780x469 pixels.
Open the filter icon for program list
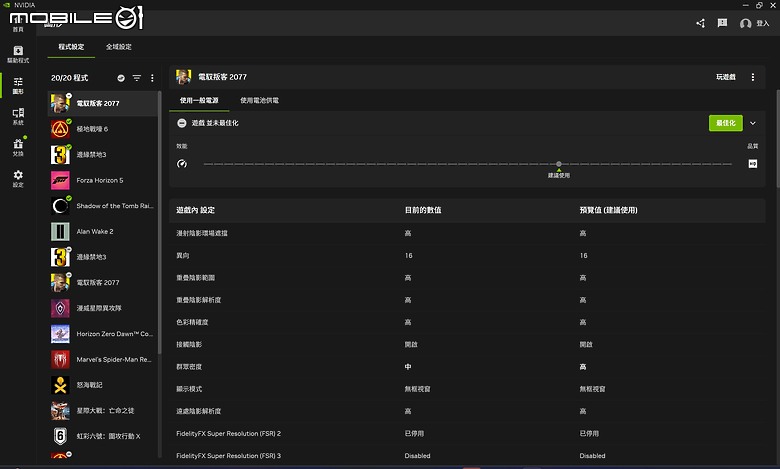click(137, 78)
